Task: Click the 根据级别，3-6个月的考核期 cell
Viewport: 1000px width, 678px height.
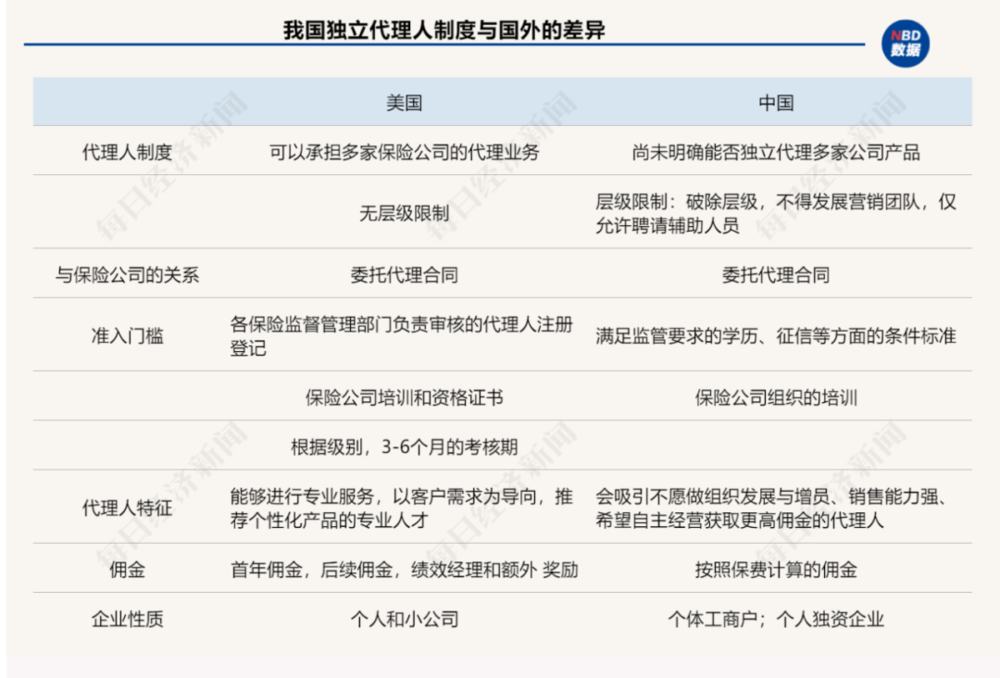Action: pos(404,447)
